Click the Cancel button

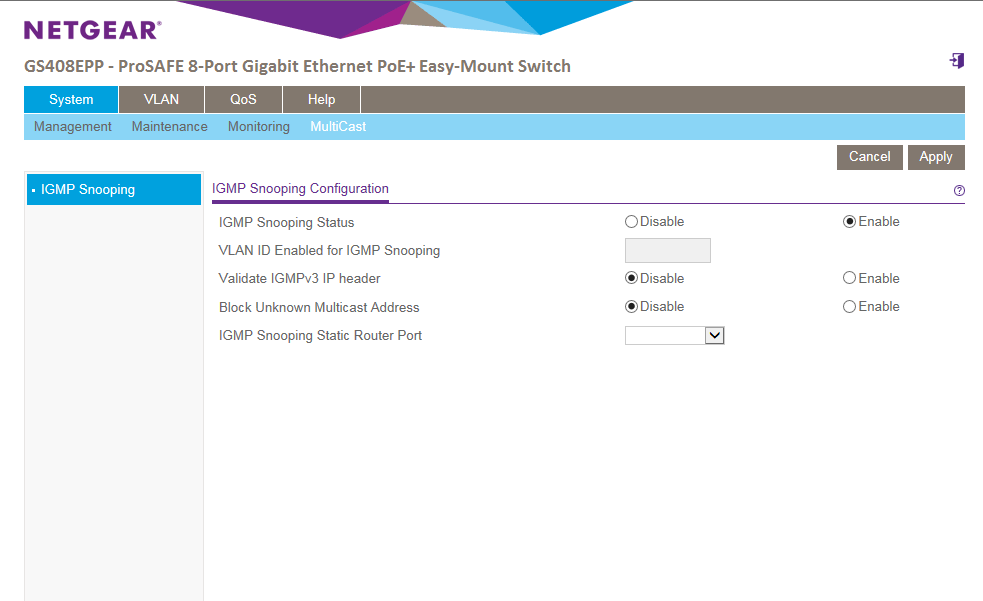869,157
